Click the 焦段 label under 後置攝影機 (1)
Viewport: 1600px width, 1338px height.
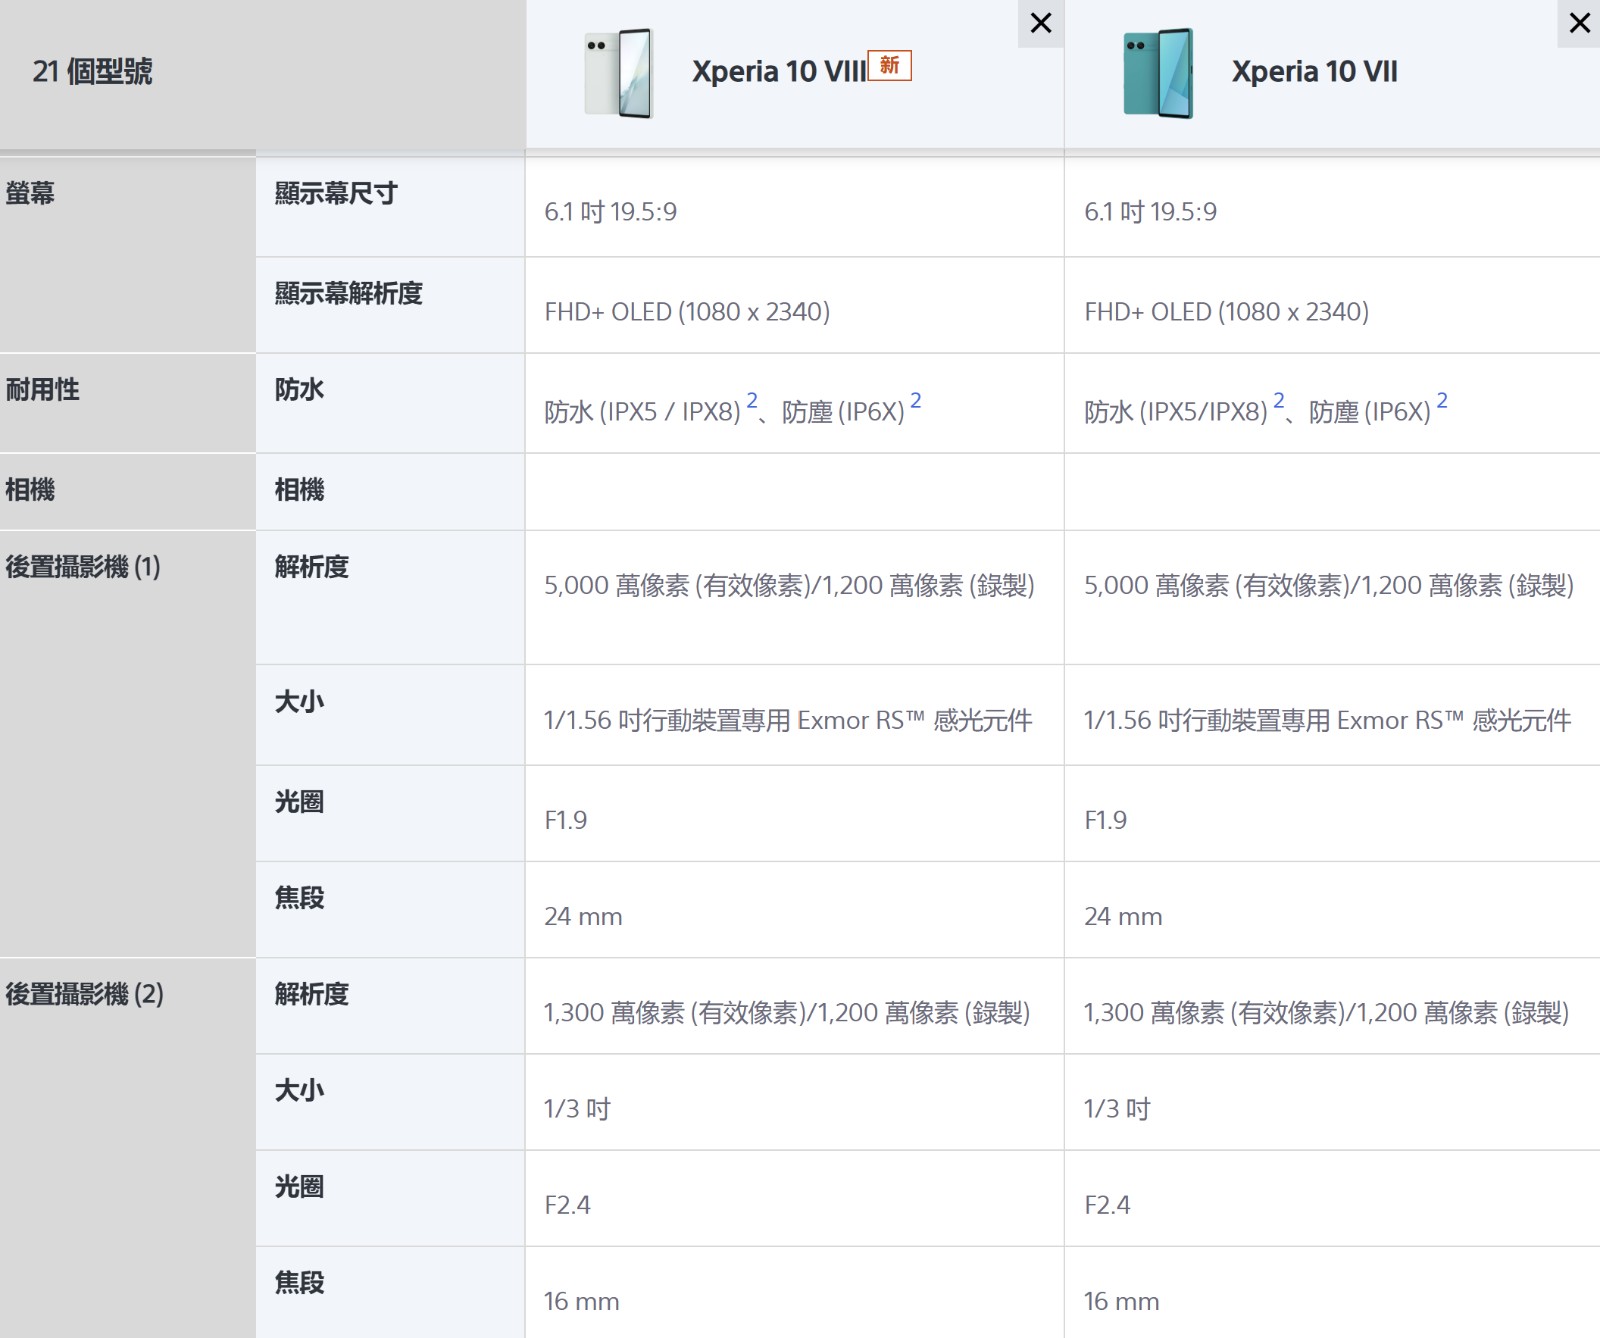click(x=300, y=898)
